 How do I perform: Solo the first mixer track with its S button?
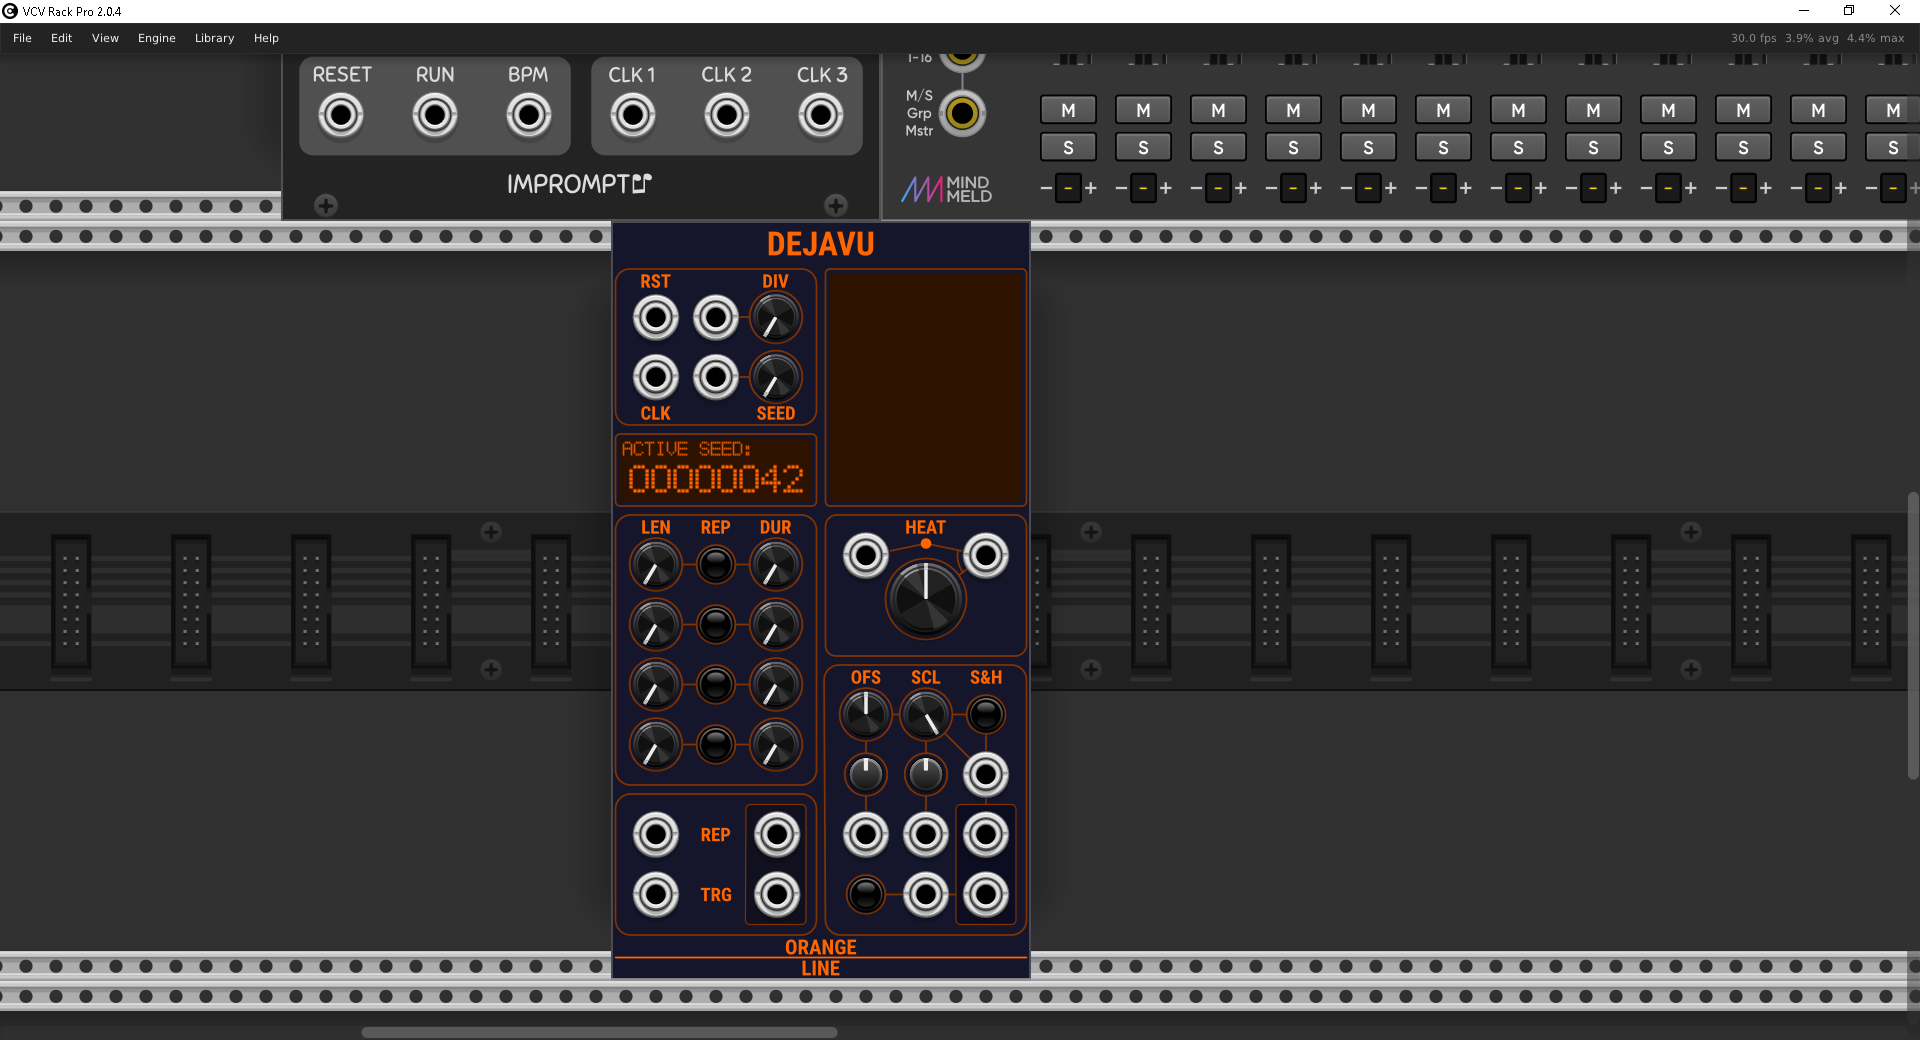(1069, 148)
